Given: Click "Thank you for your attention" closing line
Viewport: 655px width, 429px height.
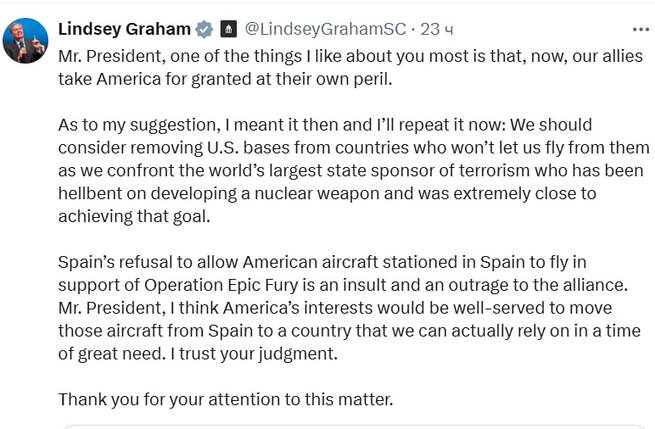Looking at the screenshot, I should 226,398.
